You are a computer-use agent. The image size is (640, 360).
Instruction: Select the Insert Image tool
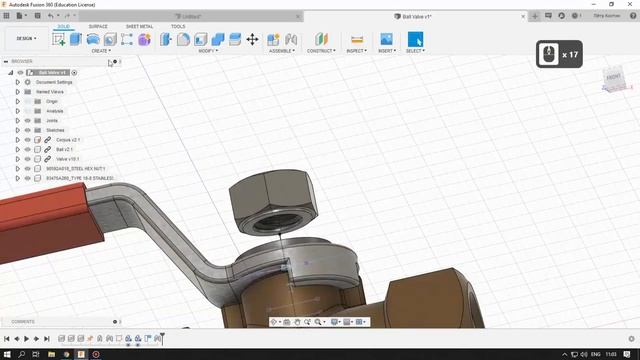(x=386, y=39)
